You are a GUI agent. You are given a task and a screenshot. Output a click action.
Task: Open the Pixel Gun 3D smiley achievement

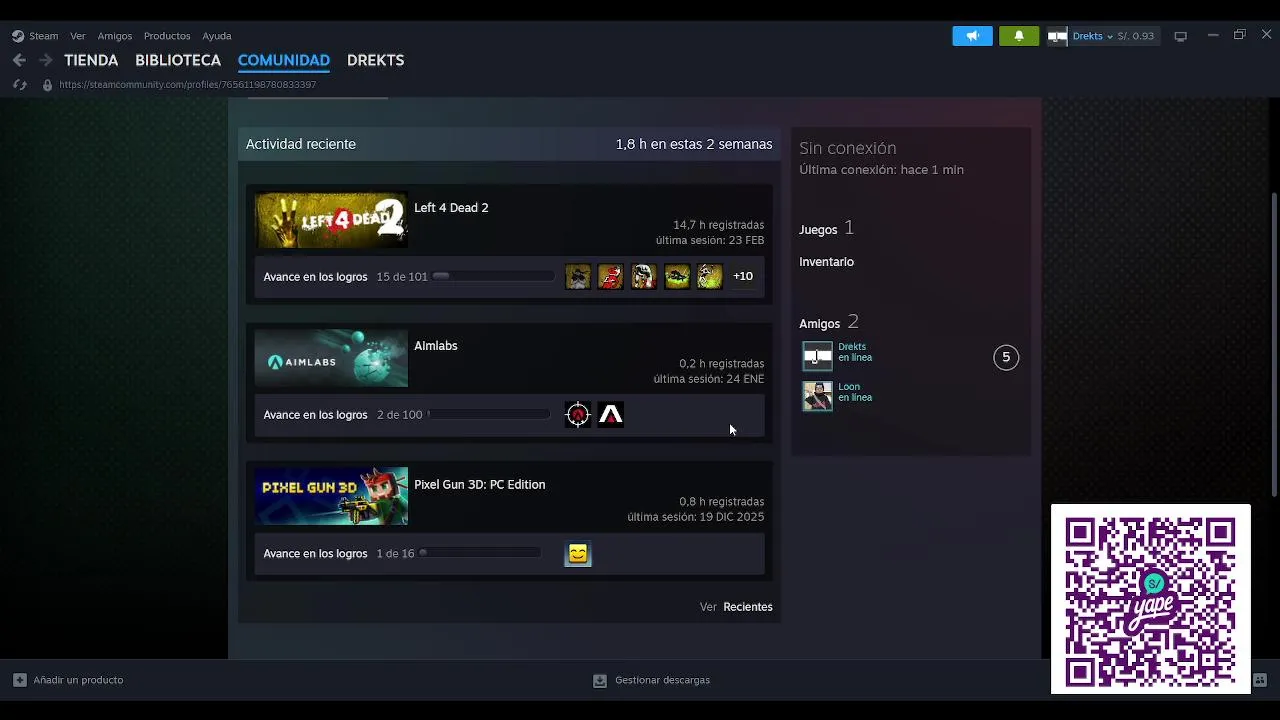(578, 554)
